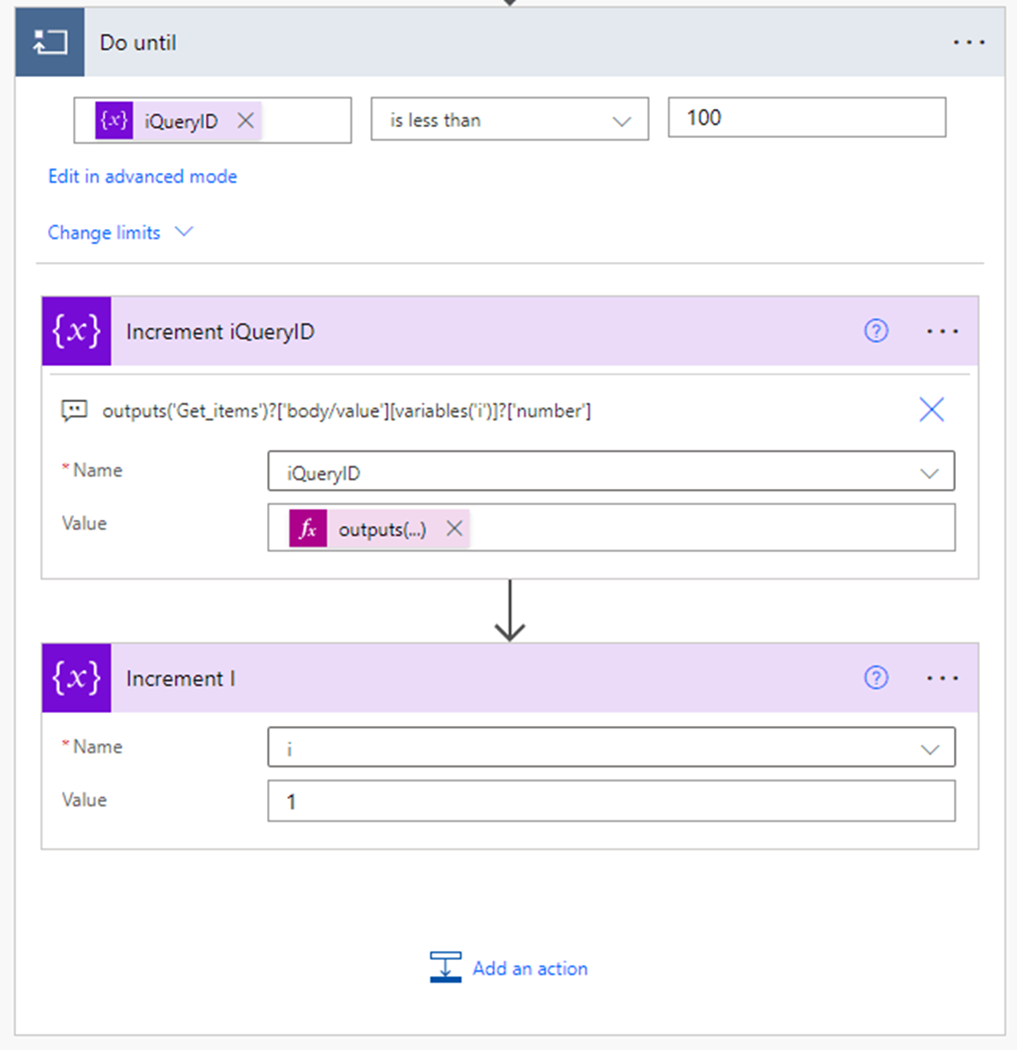Click the comment icon beside outputs expression
This screenshot has width=1017, height=1050.
point(74,410)
